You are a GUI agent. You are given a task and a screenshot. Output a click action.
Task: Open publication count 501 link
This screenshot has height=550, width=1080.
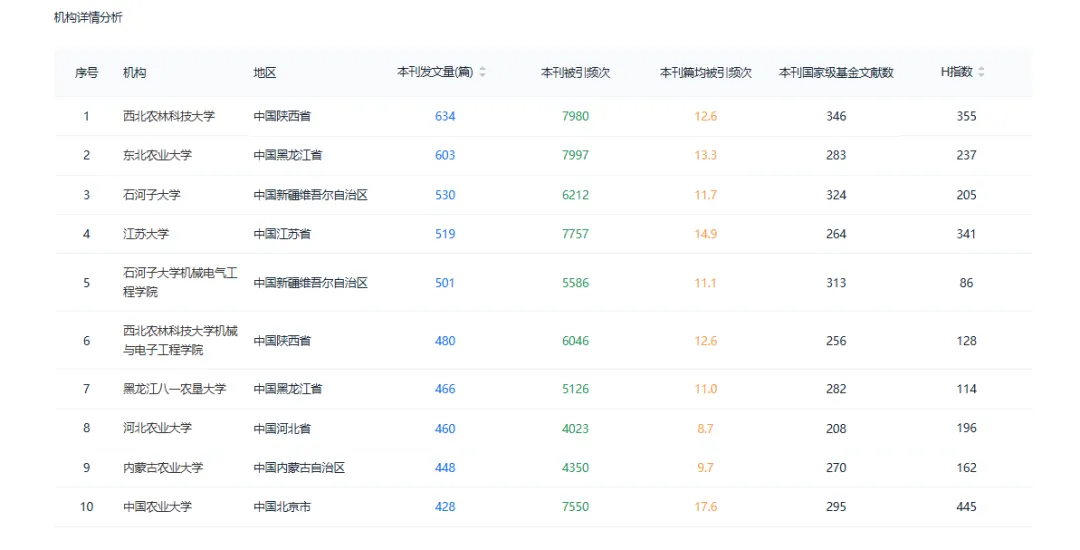pyautogui.click(x=445, y=283)
